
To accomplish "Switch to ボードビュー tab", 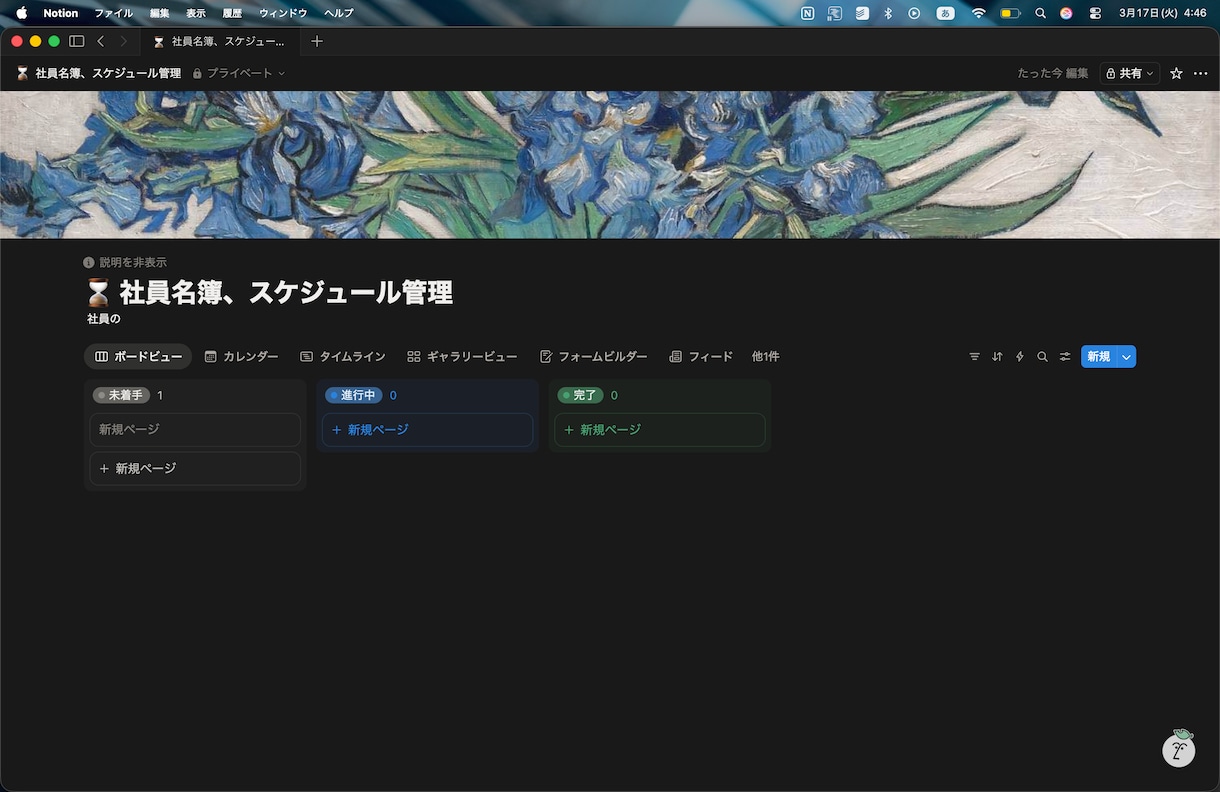I will coord(138,356).
